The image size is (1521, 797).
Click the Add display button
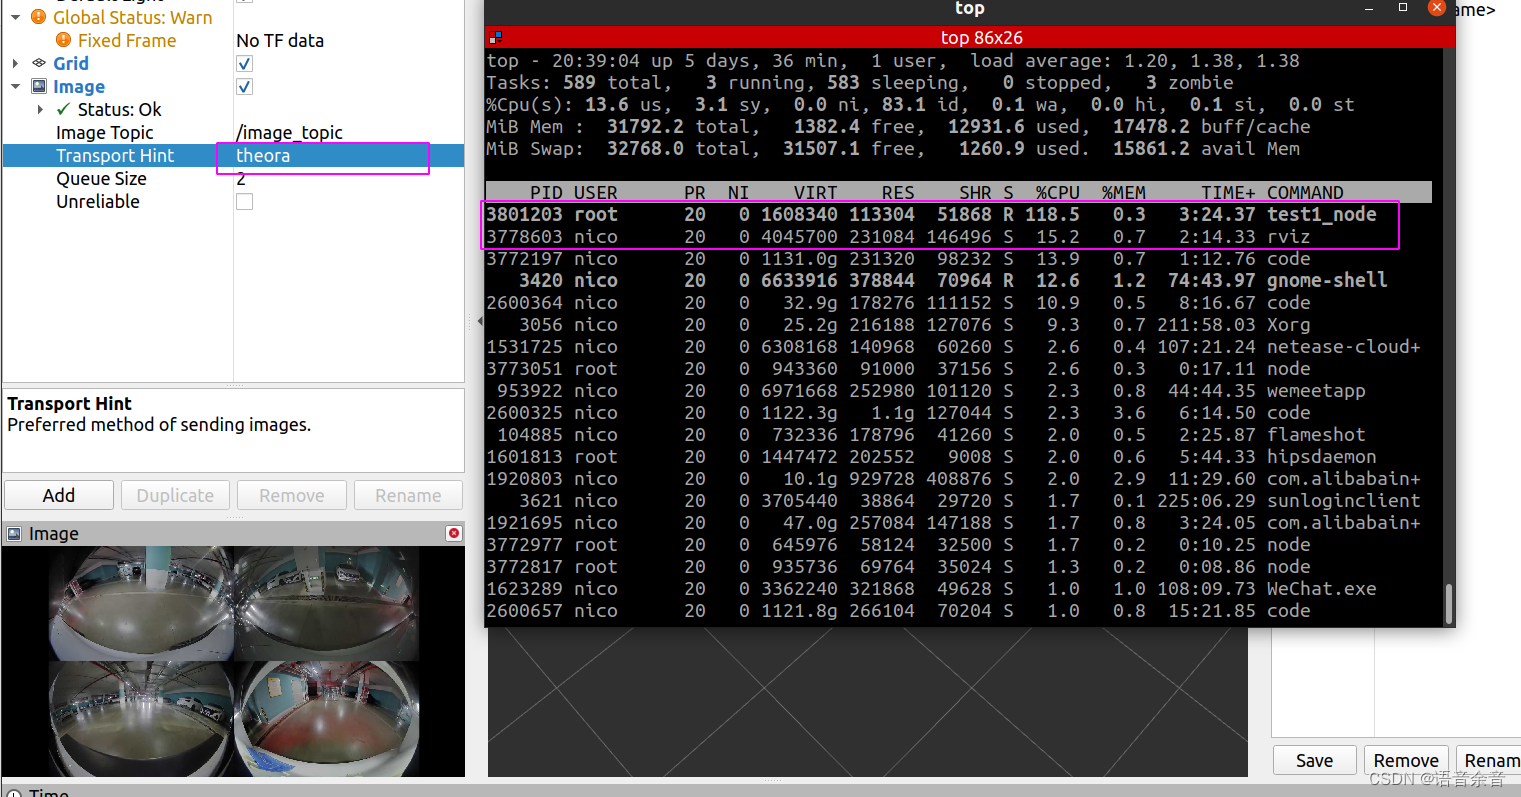pyautogui.click(x=59, y=495)
